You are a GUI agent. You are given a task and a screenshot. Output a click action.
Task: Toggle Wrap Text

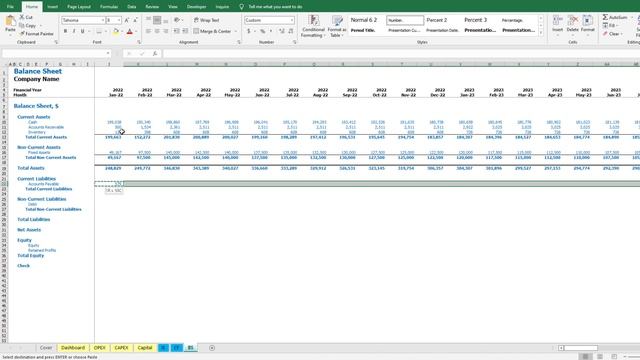(x=207, y=20)
